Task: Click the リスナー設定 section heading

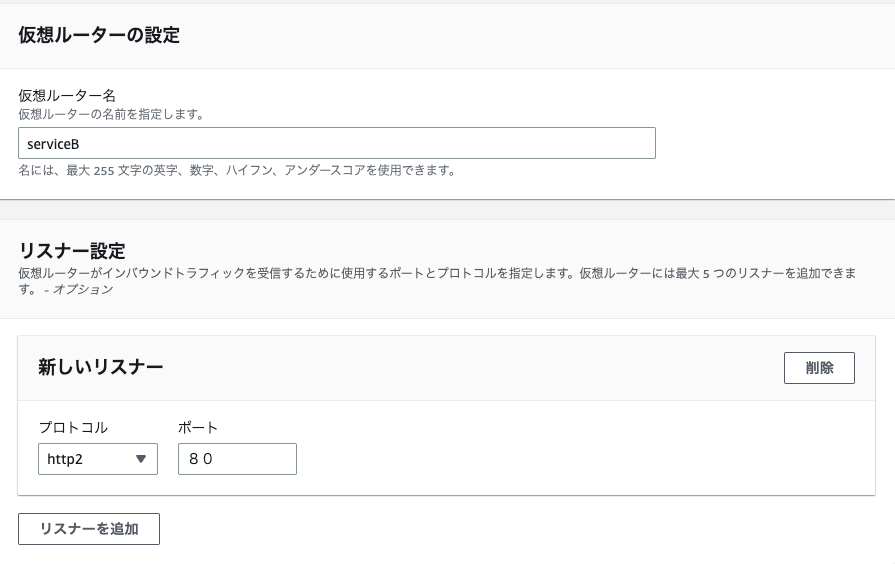Action: tap(72, 251)
